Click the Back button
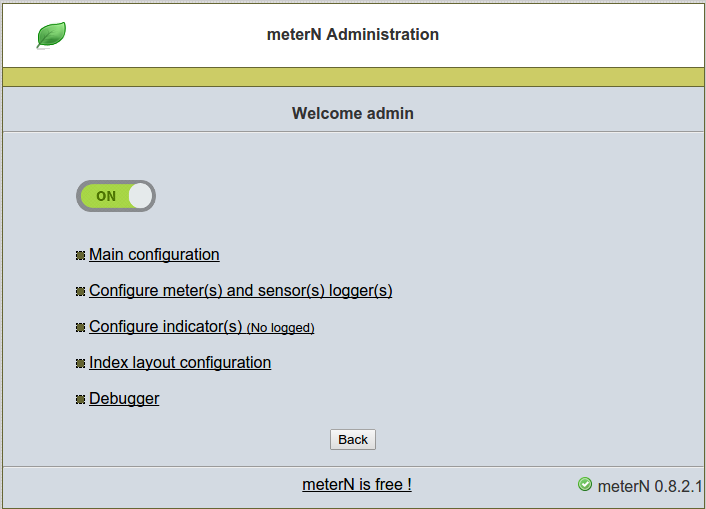This screenshot has width=706, height=509. [x=353, y=439]
